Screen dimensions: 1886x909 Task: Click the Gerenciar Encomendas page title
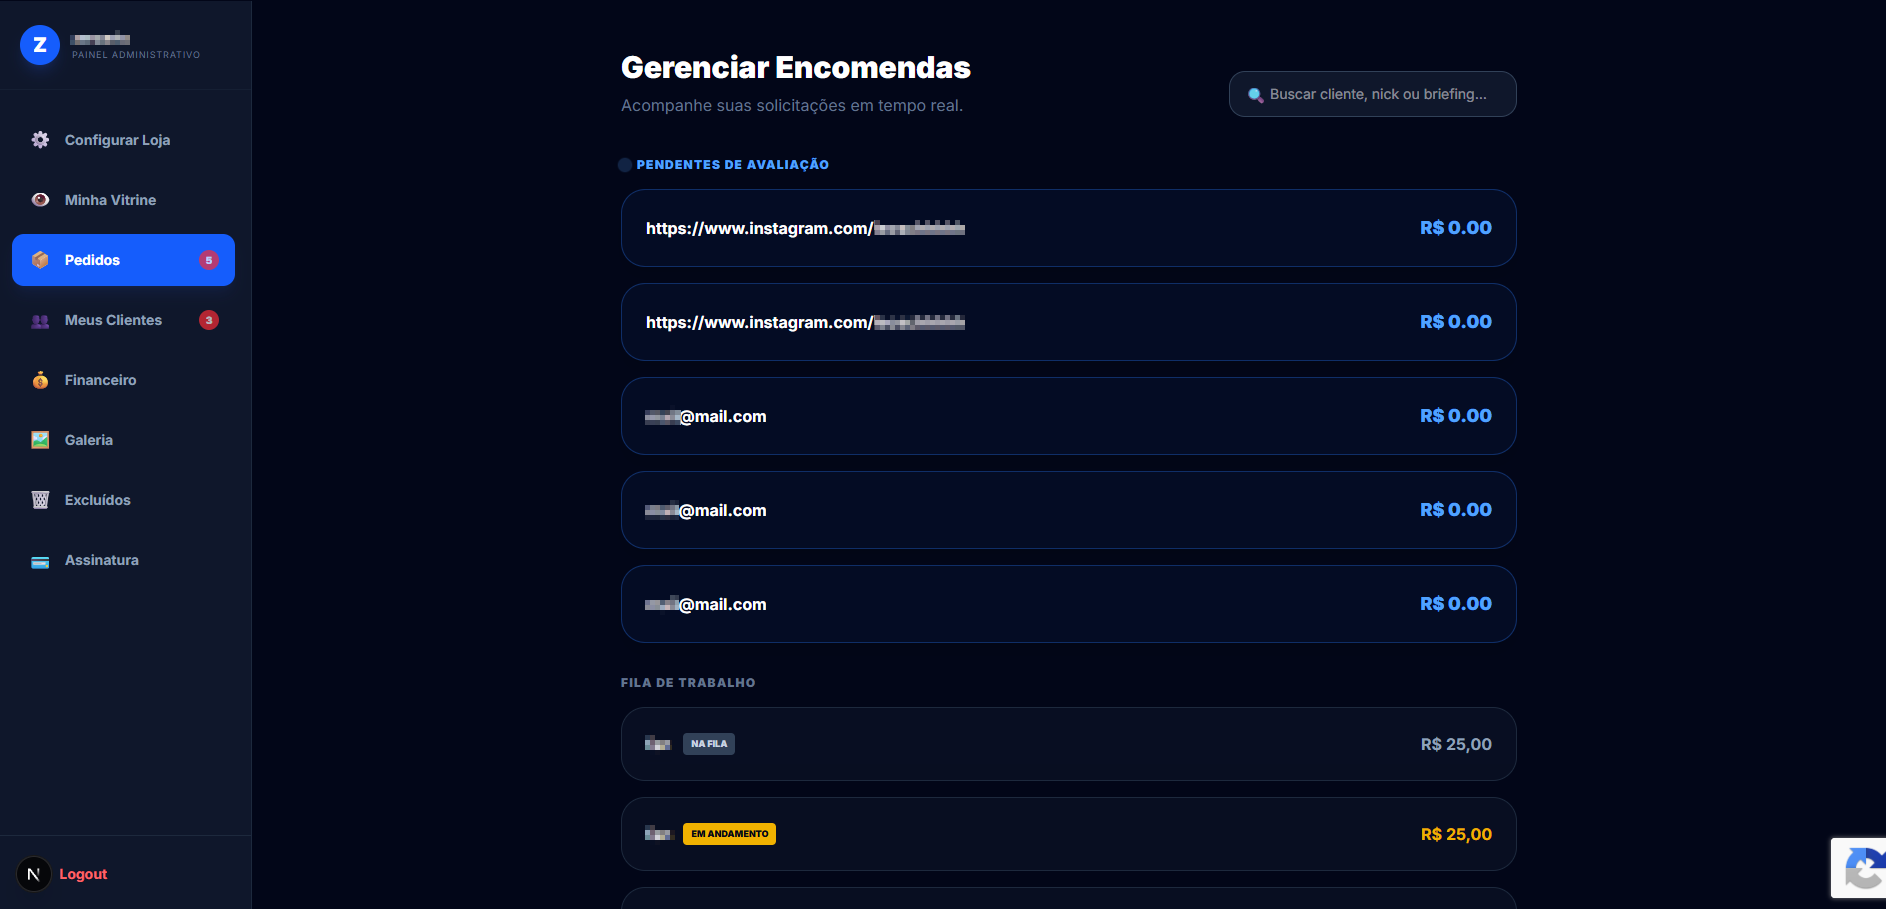click(796, 67)
